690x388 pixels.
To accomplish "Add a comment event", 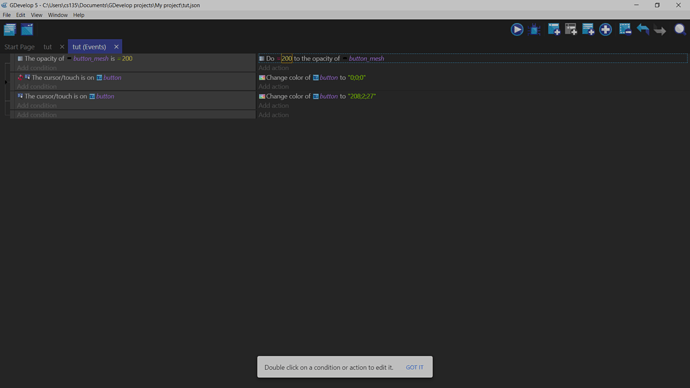I will point(588,29).
